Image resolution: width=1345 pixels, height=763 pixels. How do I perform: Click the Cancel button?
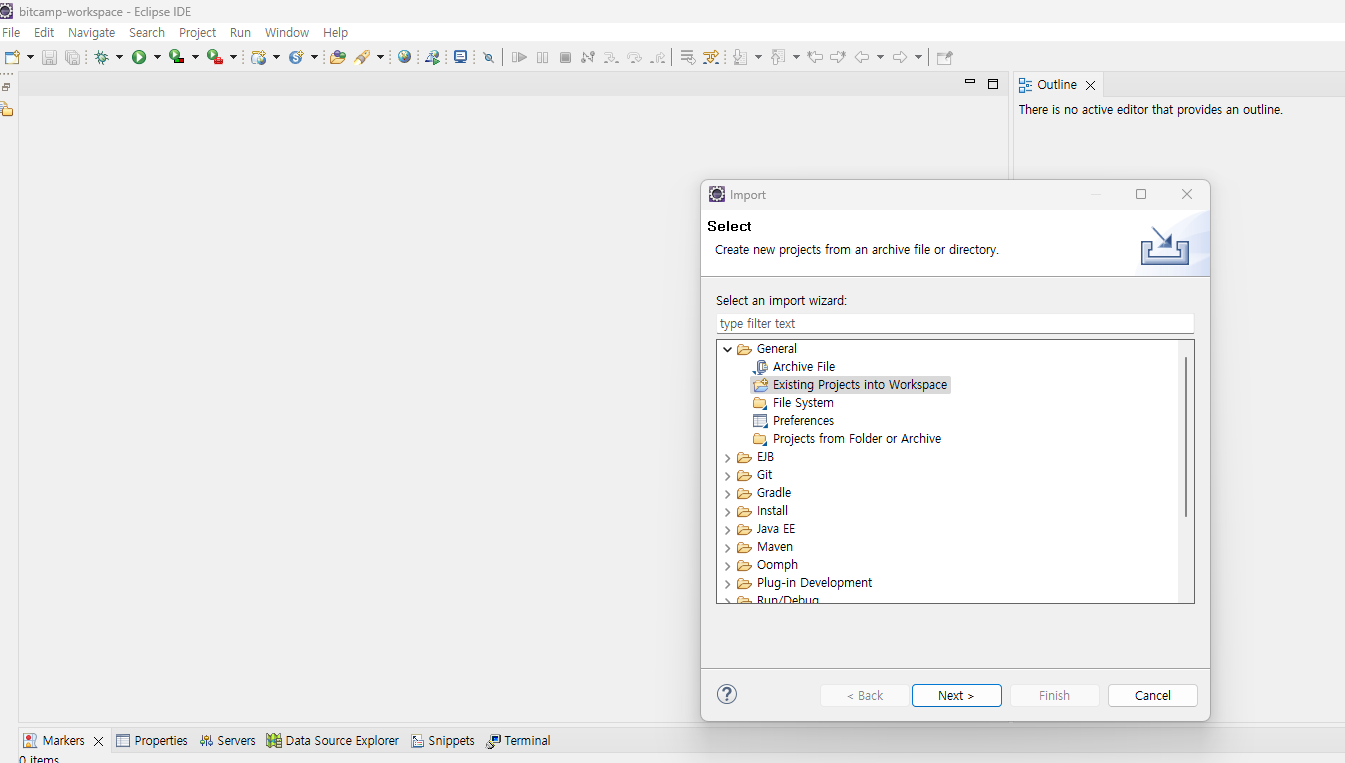(x=1152, y=695)
